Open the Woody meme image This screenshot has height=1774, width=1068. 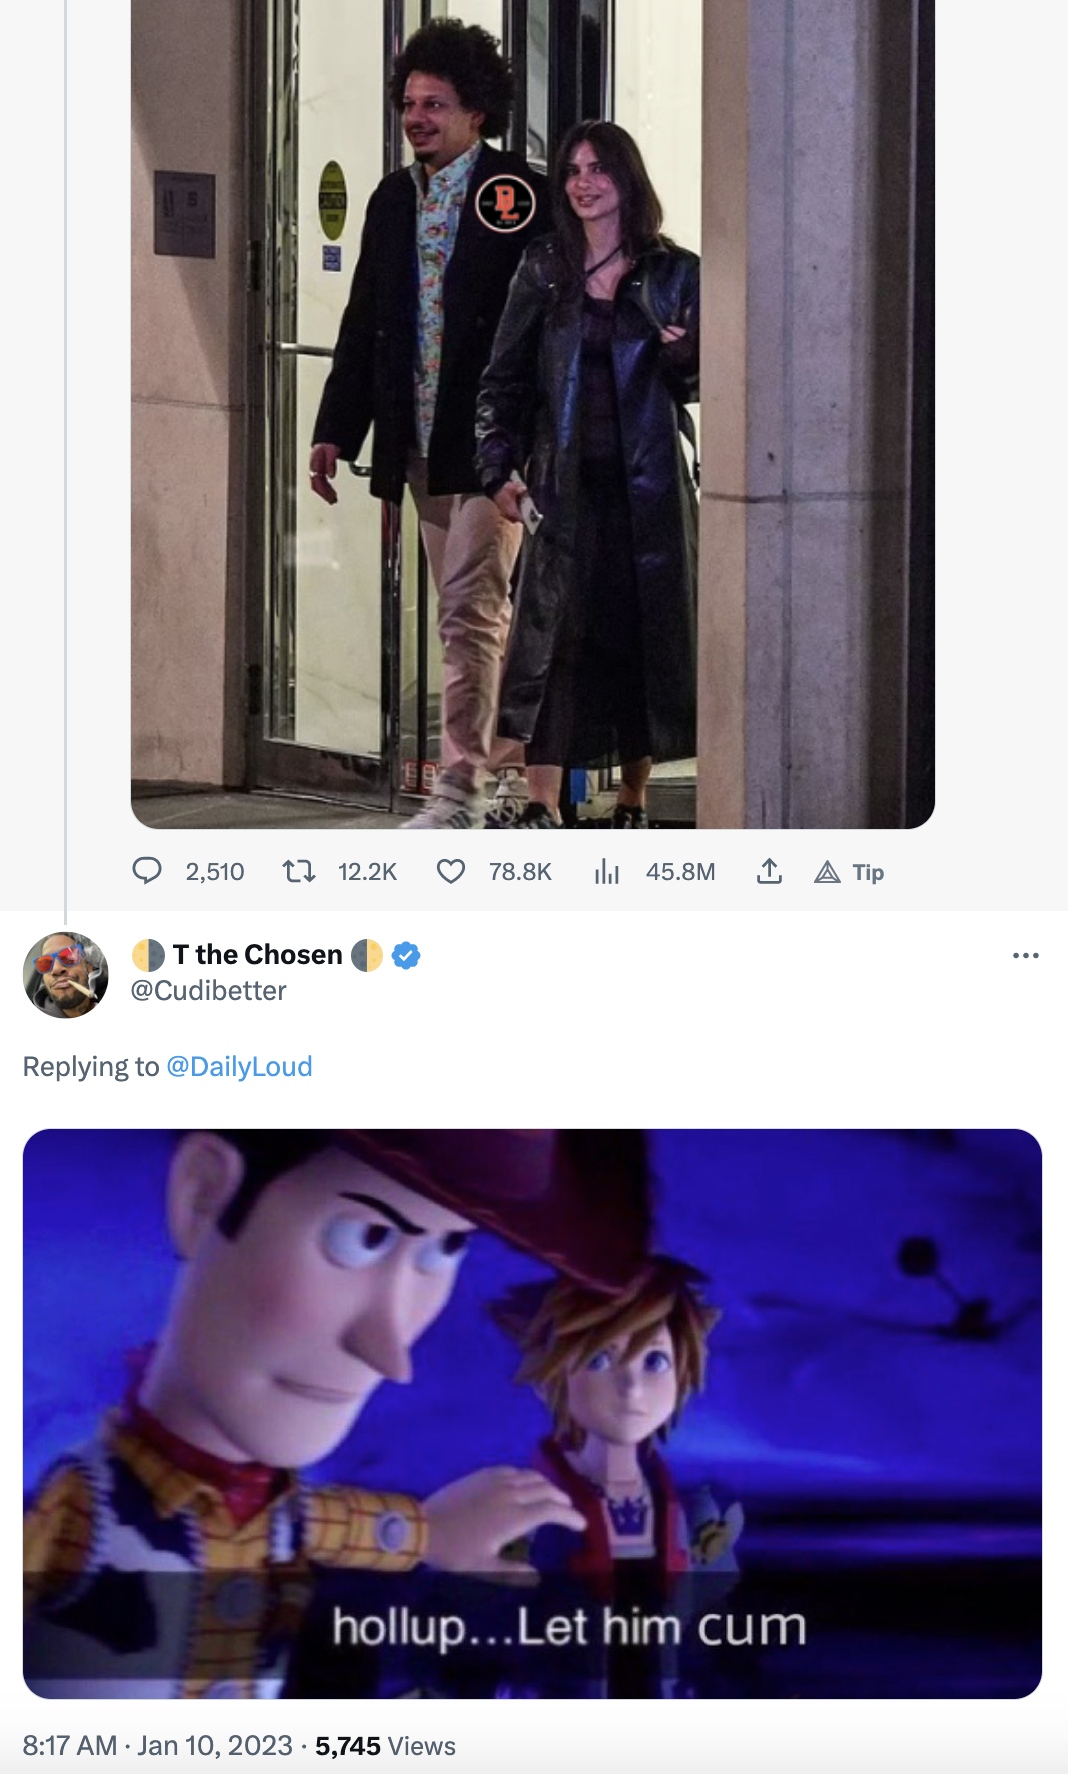tap(532, 1413)
